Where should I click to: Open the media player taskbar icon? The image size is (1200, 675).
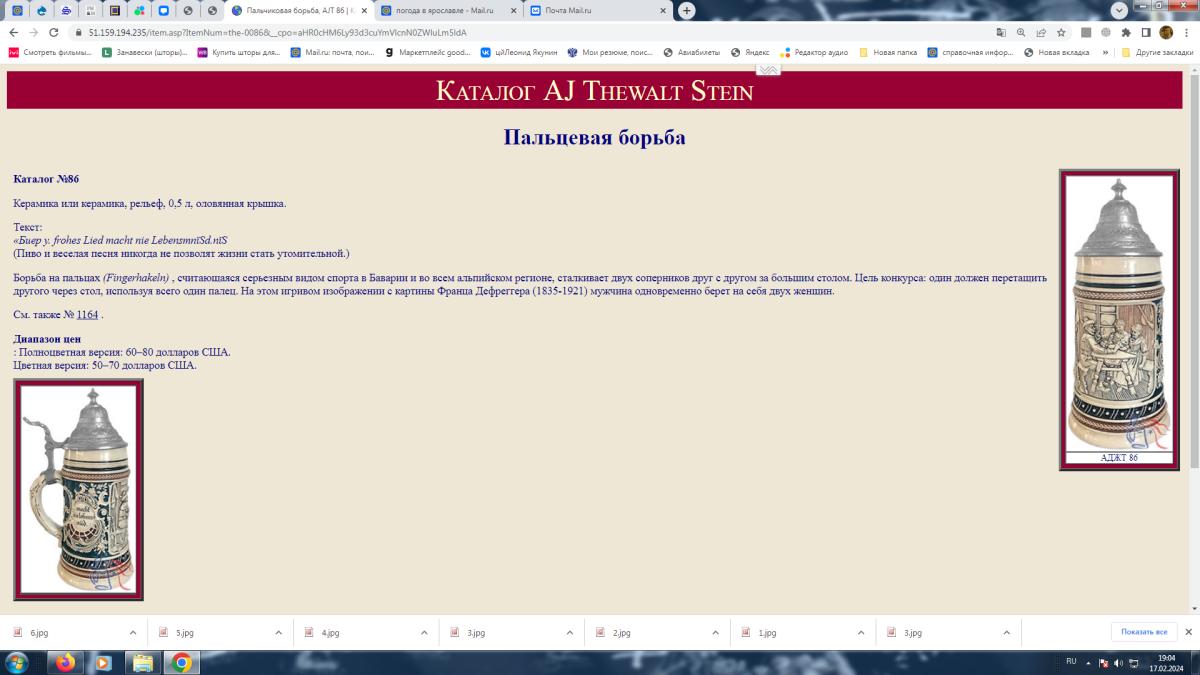tap(103, 662)
